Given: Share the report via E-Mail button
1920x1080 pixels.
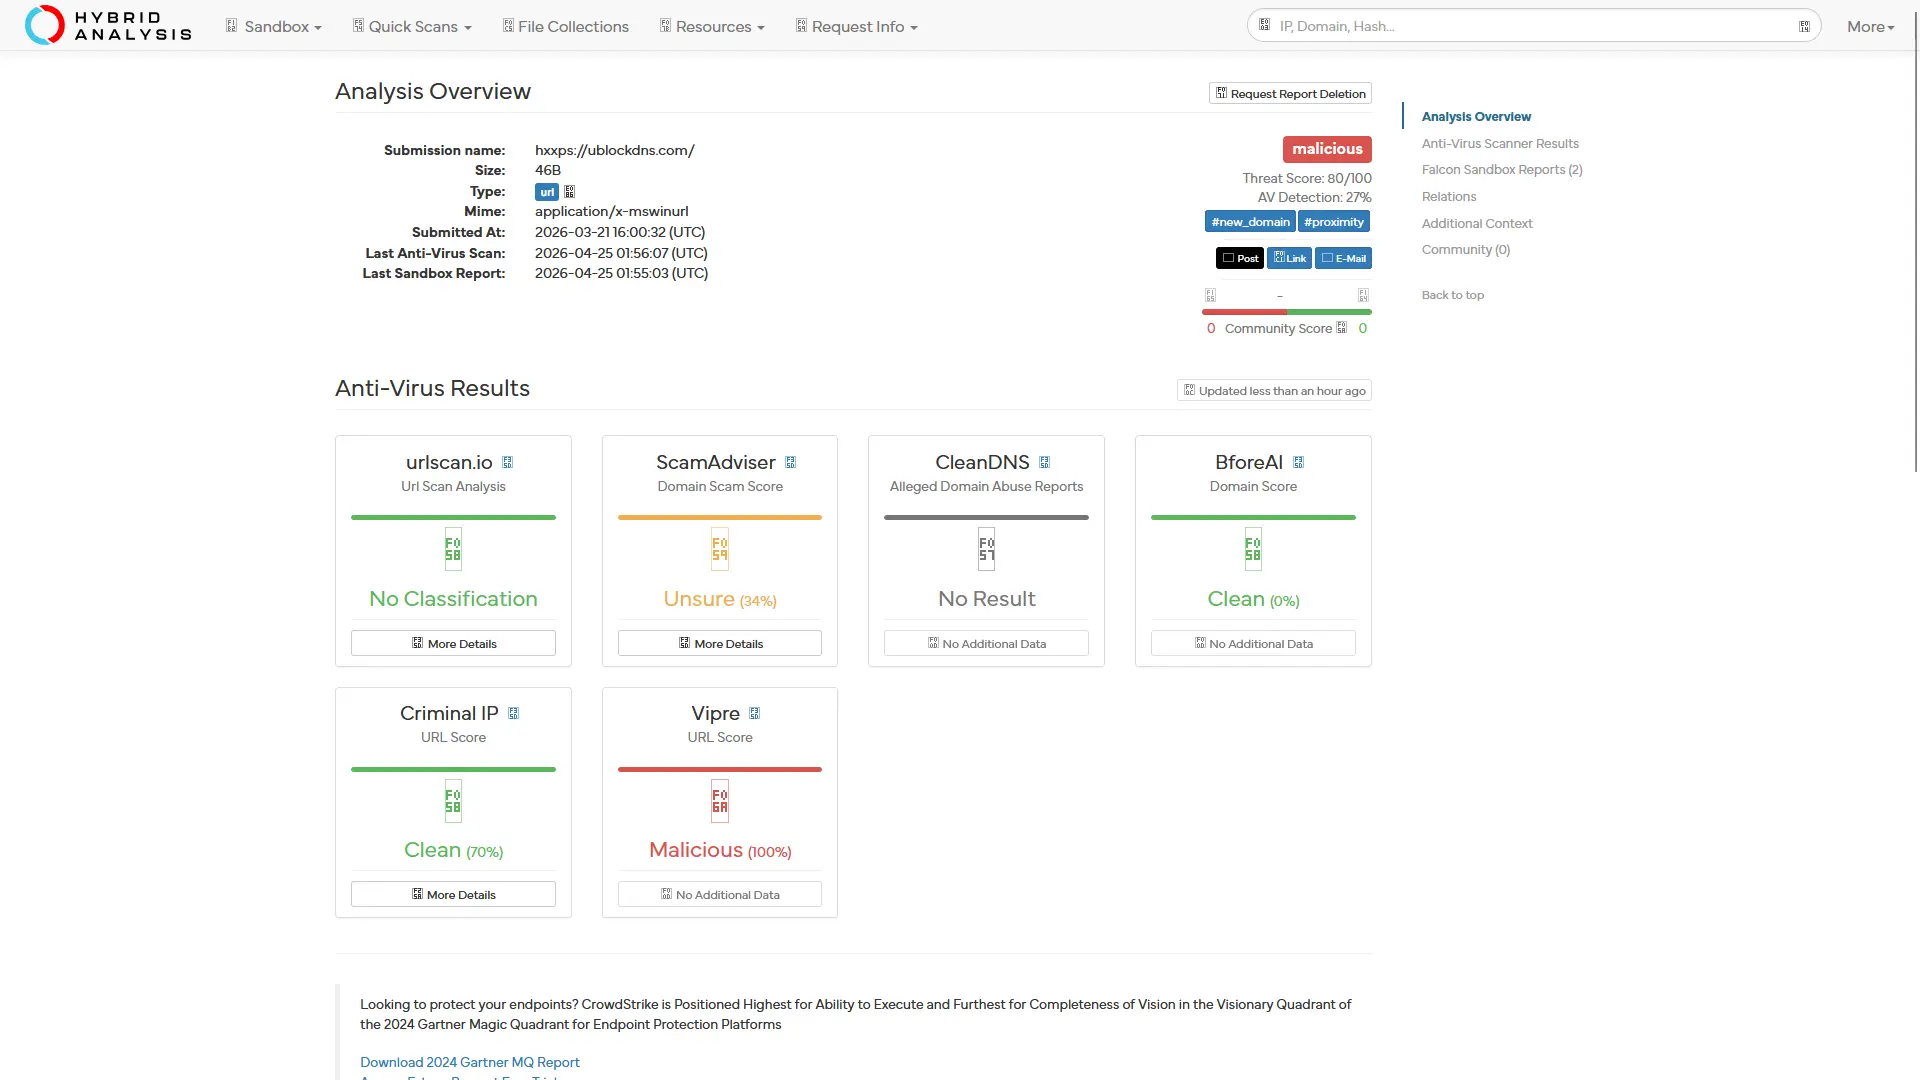Looking at the screenshot, I should (1343, 258).
